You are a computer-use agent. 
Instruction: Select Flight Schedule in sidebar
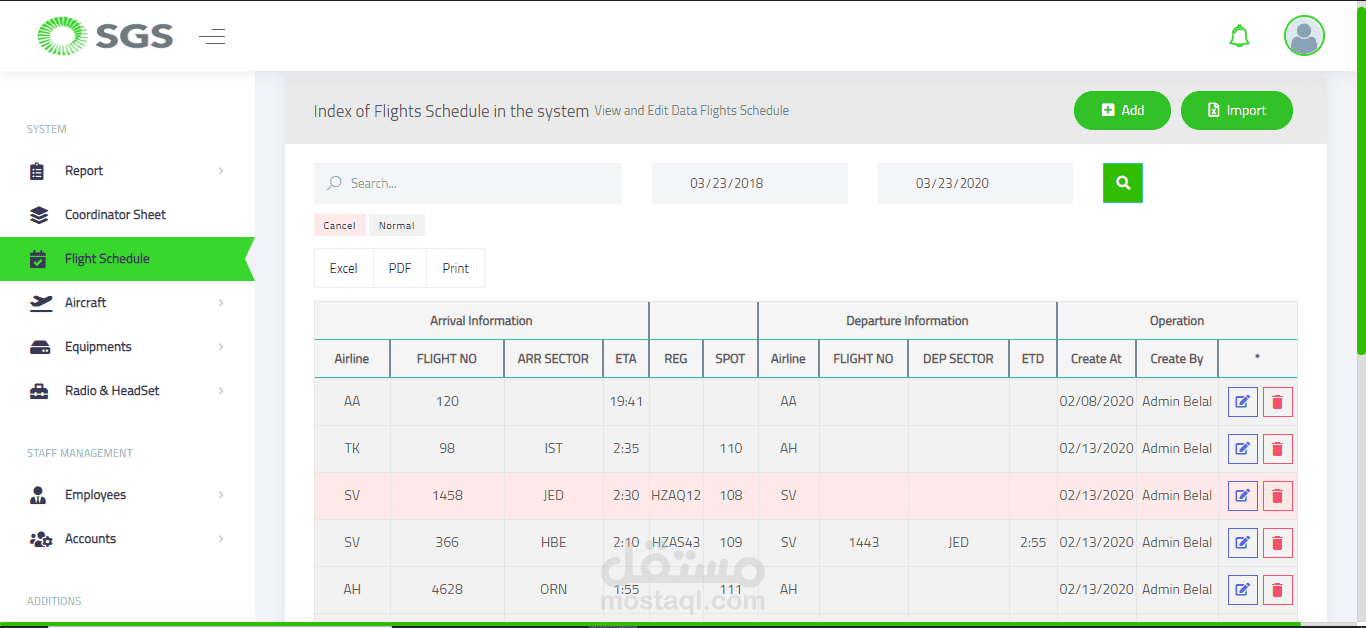107,259
